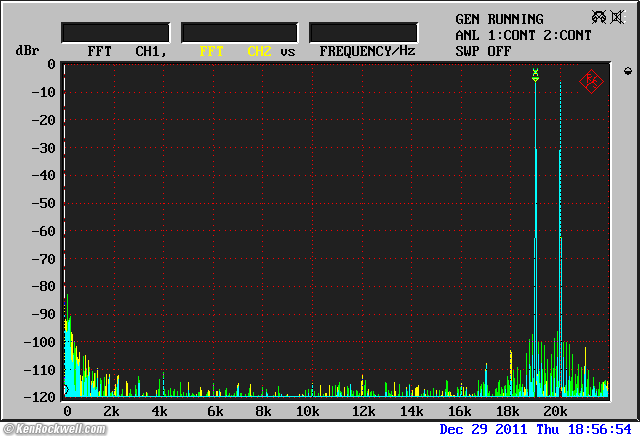
Task: Click the first black readout field above FFT CH1
Action: (116, 33)
